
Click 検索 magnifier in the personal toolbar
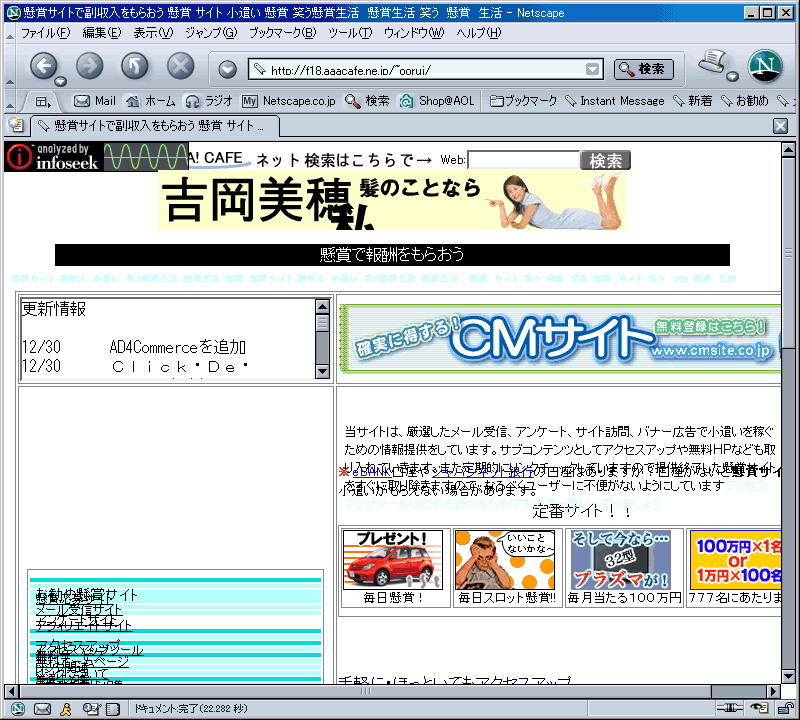(x=367, y=101)
